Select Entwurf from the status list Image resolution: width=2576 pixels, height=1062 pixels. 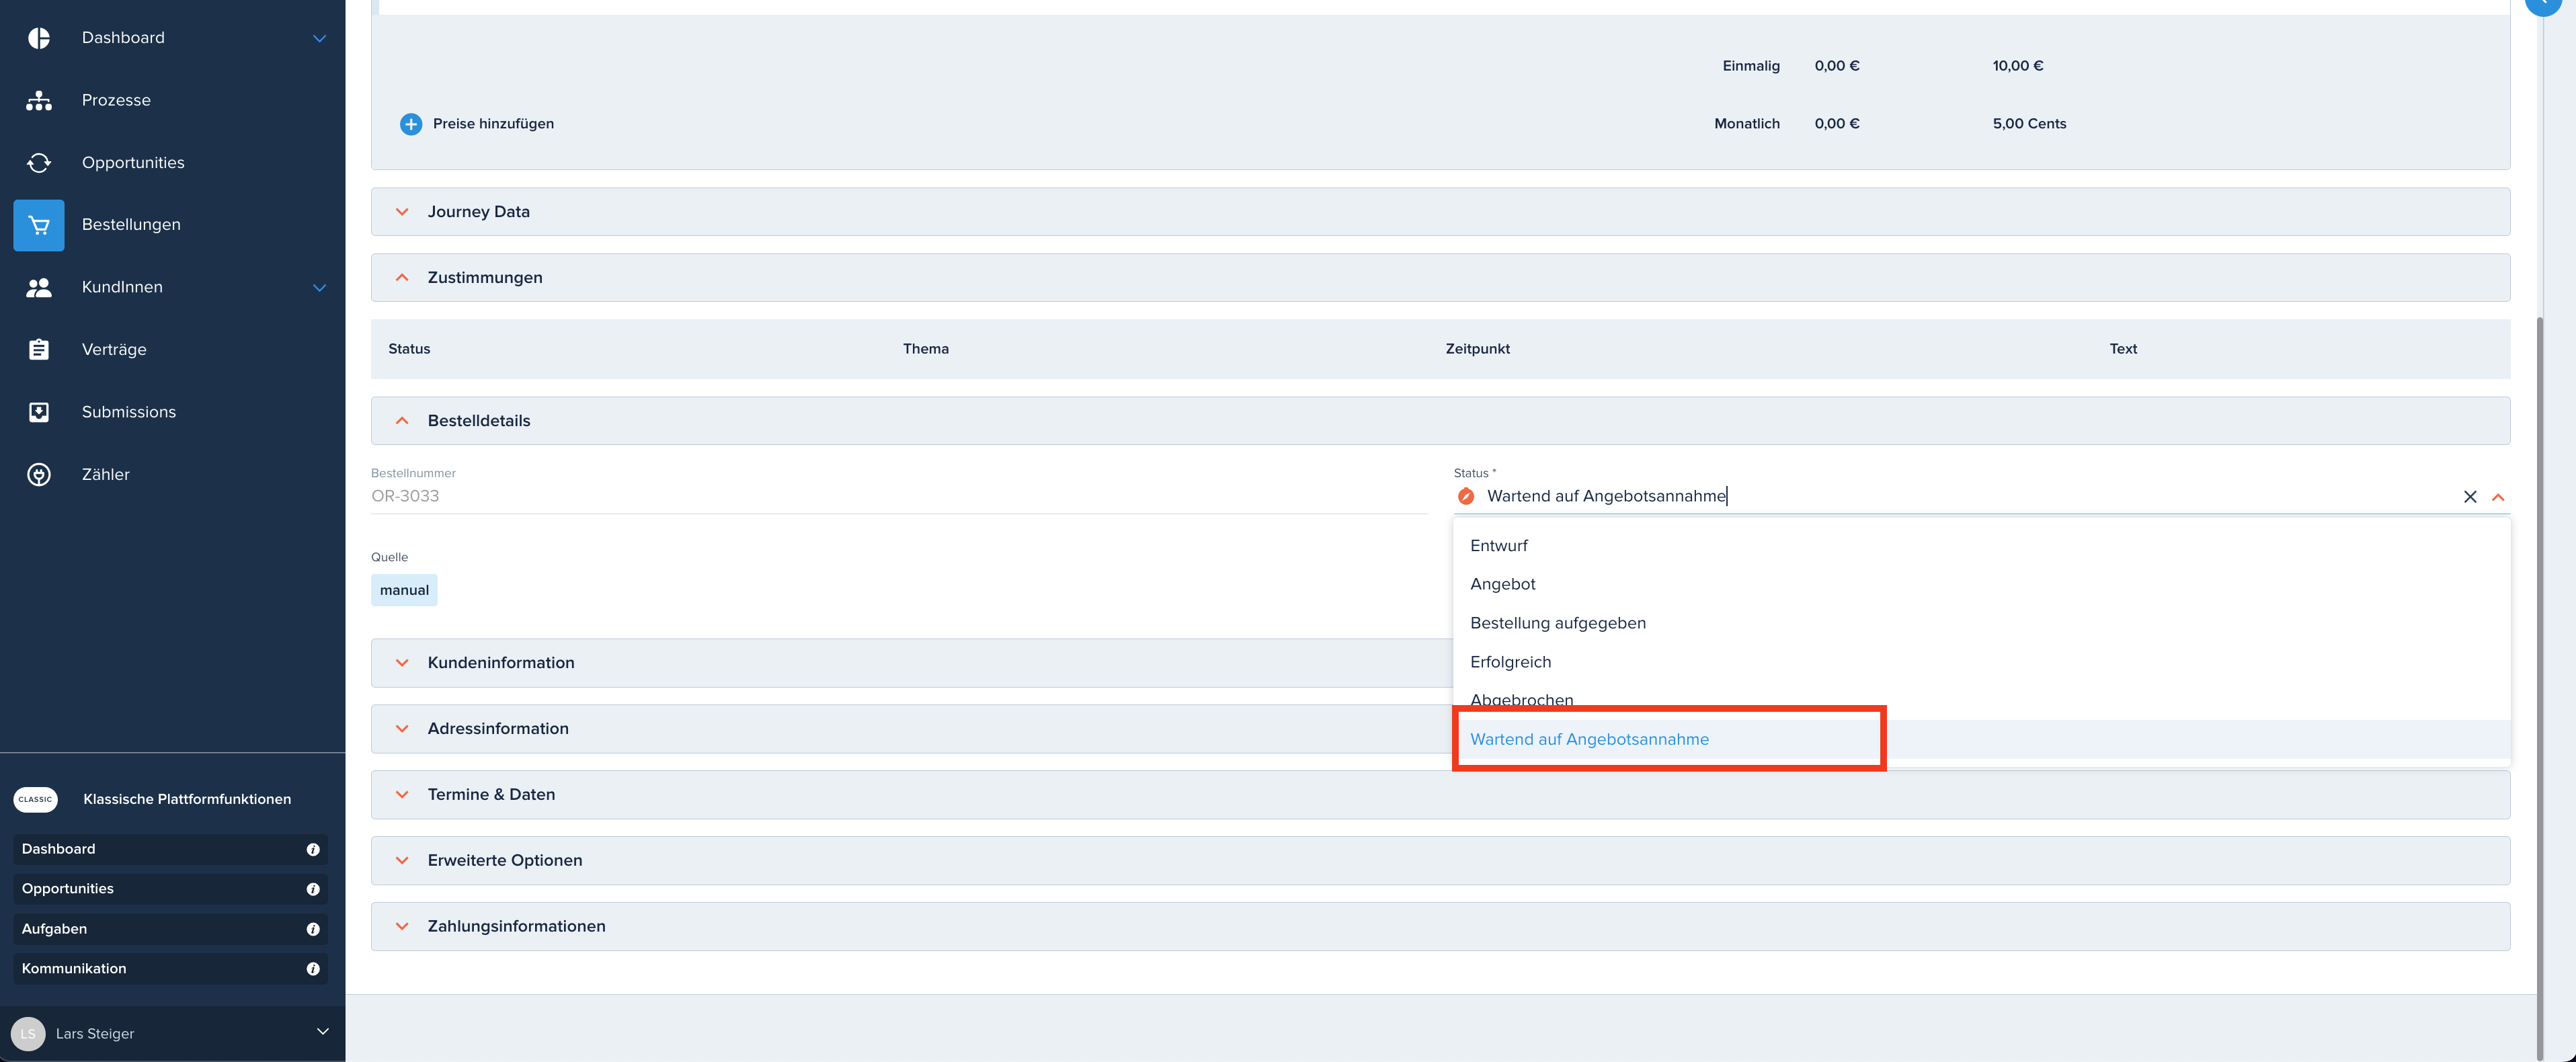[1981, 545]
